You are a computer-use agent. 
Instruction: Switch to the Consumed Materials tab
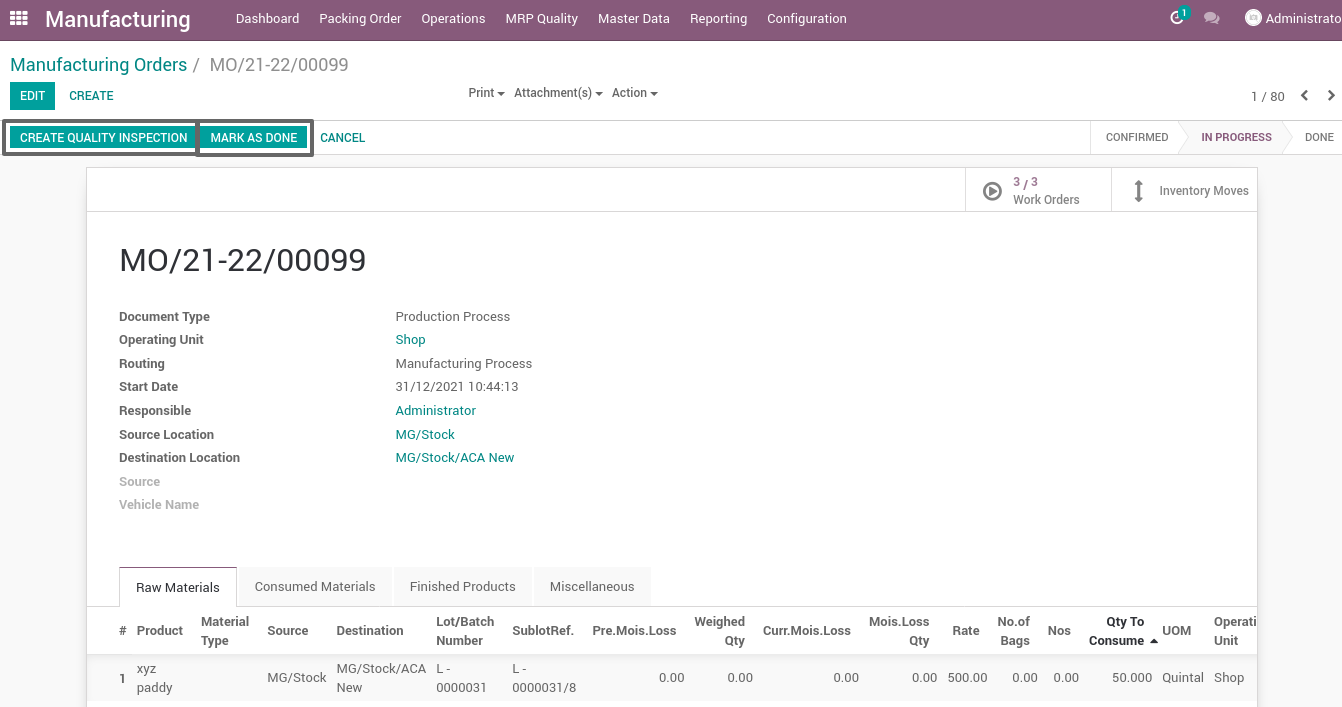[x=315, y=587]
